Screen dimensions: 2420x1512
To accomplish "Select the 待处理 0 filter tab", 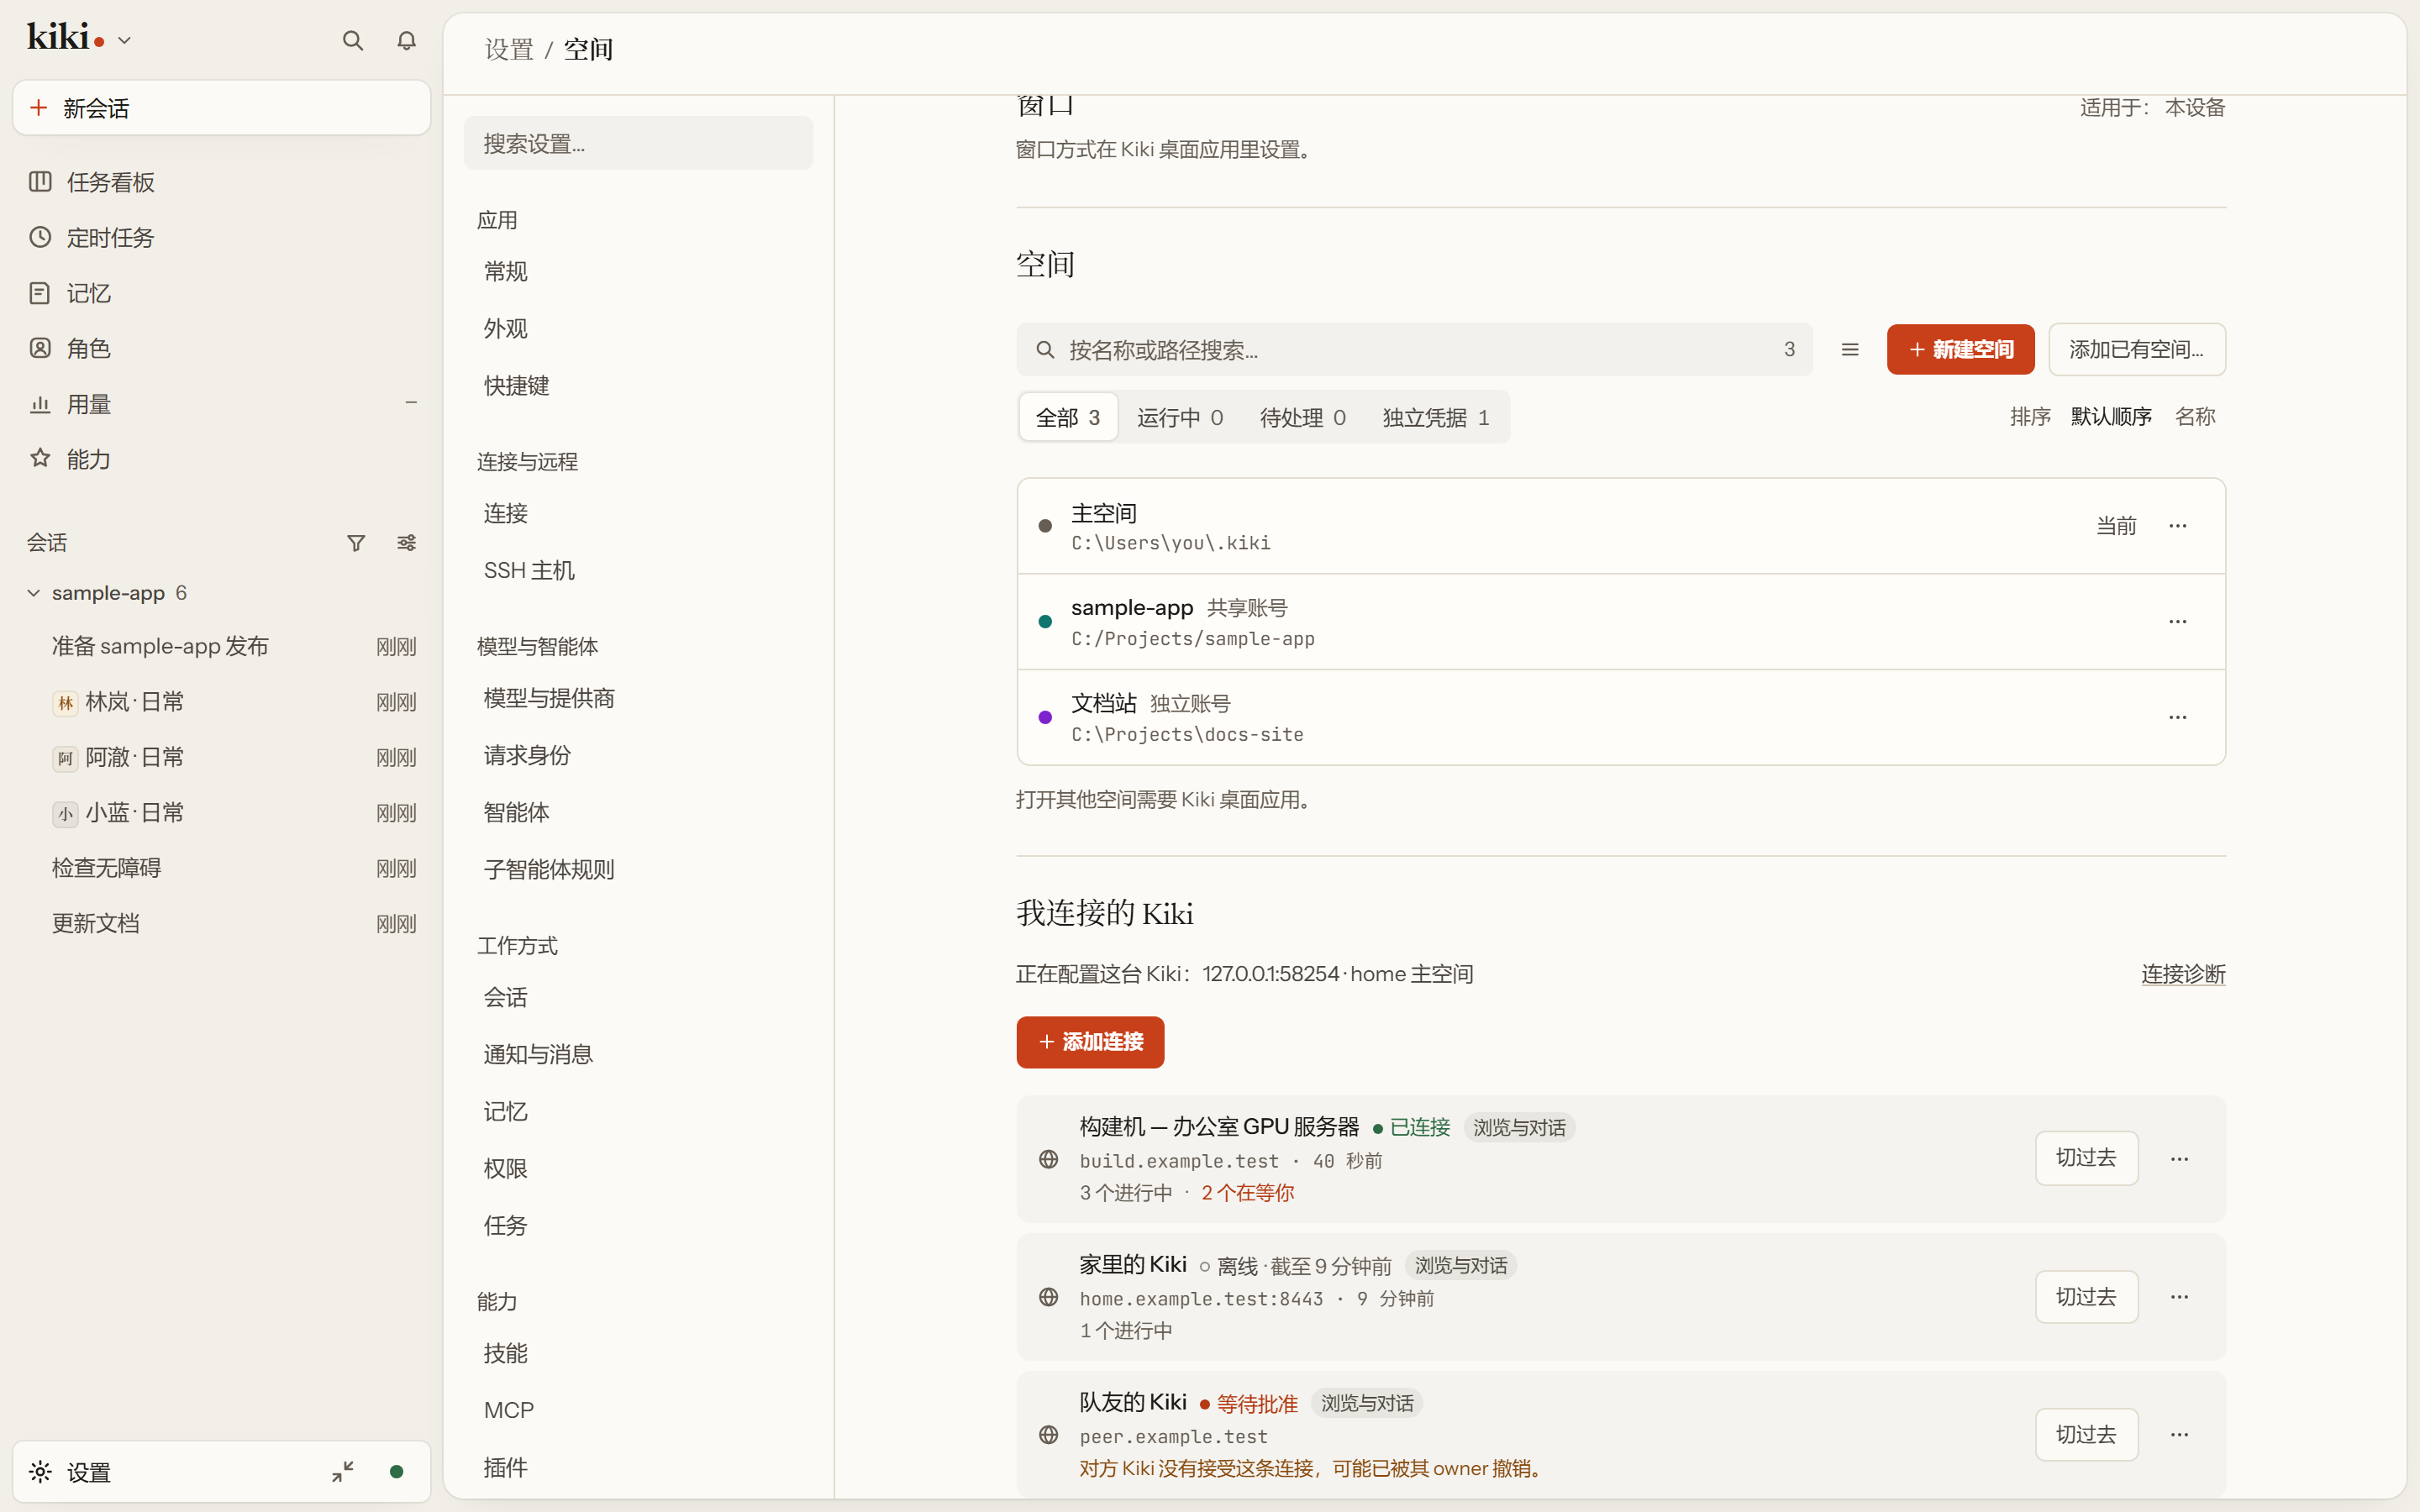I will tap(1302, 417).
